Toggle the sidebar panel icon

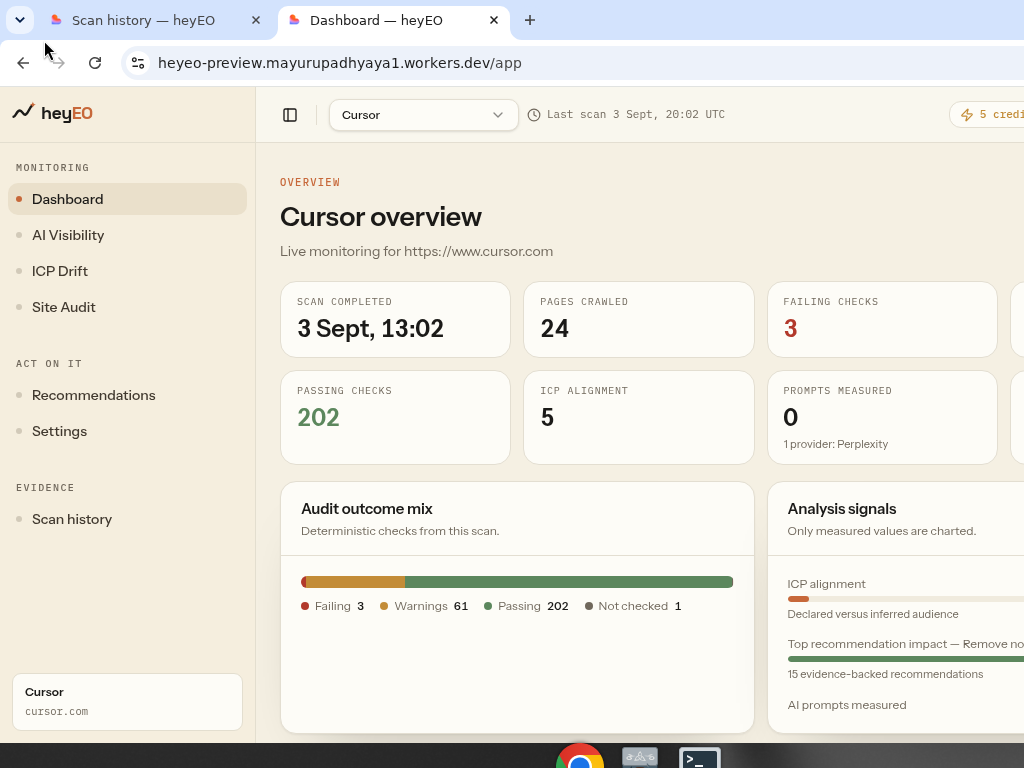(x=290, y=115)
